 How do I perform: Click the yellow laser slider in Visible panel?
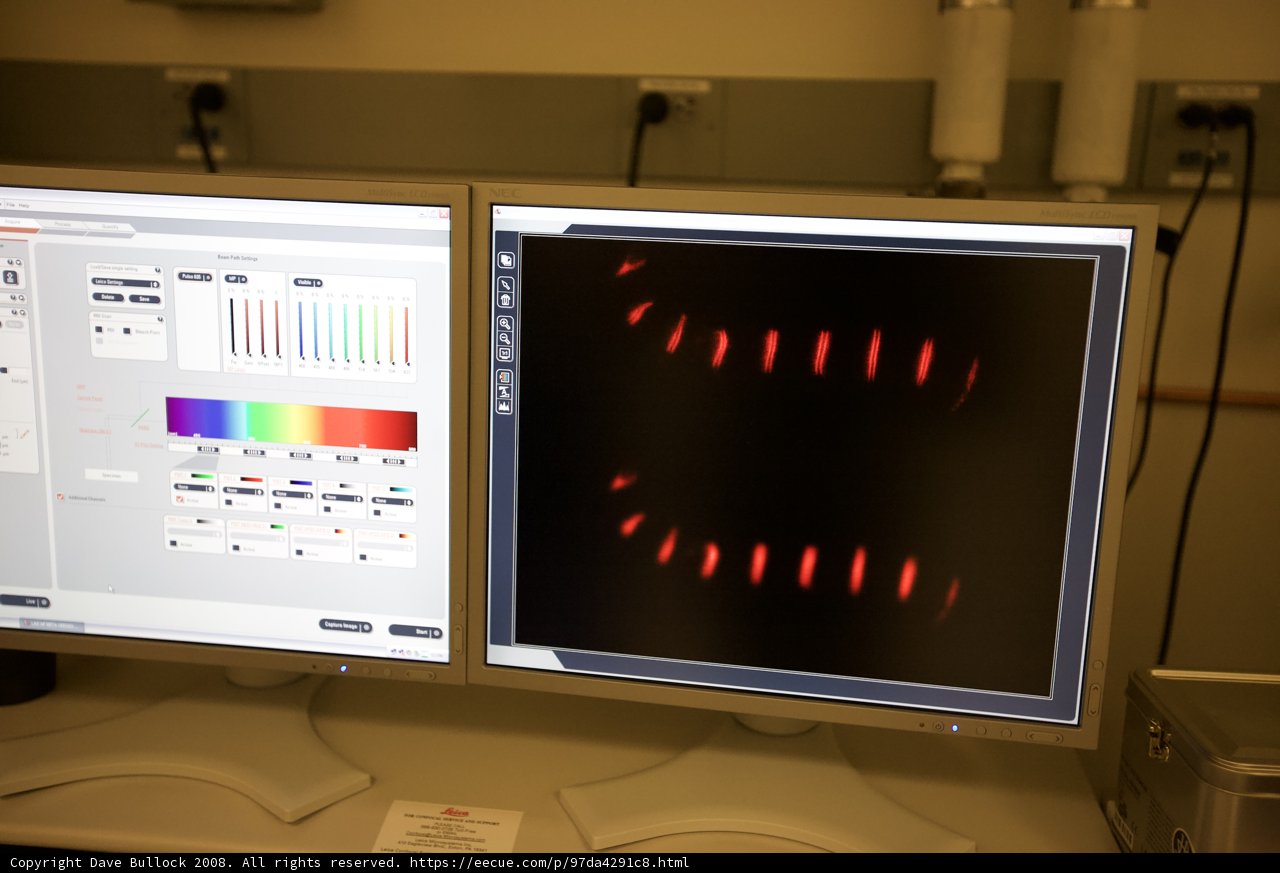(x=391, y=335)
